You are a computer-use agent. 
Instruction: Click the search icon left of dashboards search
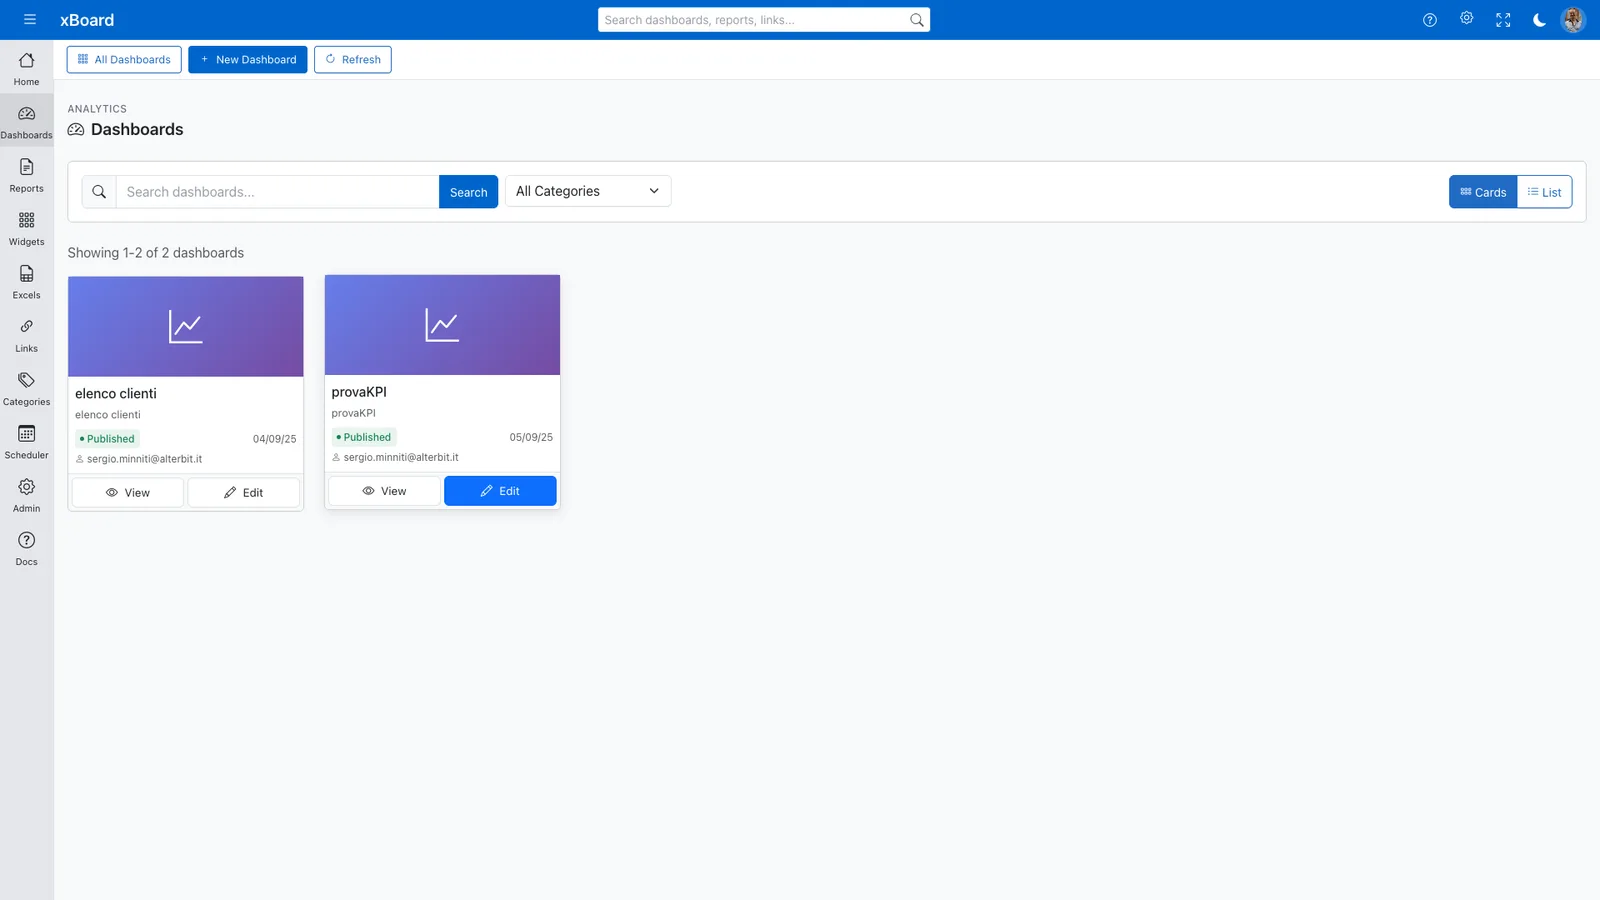coord(99,192)
